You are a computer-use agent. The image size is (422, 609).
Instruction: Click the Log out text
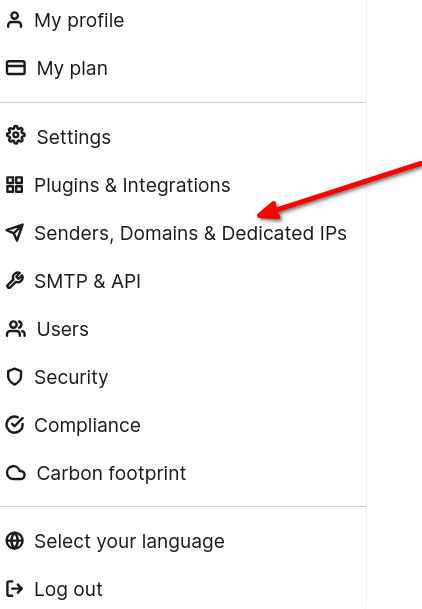[68, 589]
